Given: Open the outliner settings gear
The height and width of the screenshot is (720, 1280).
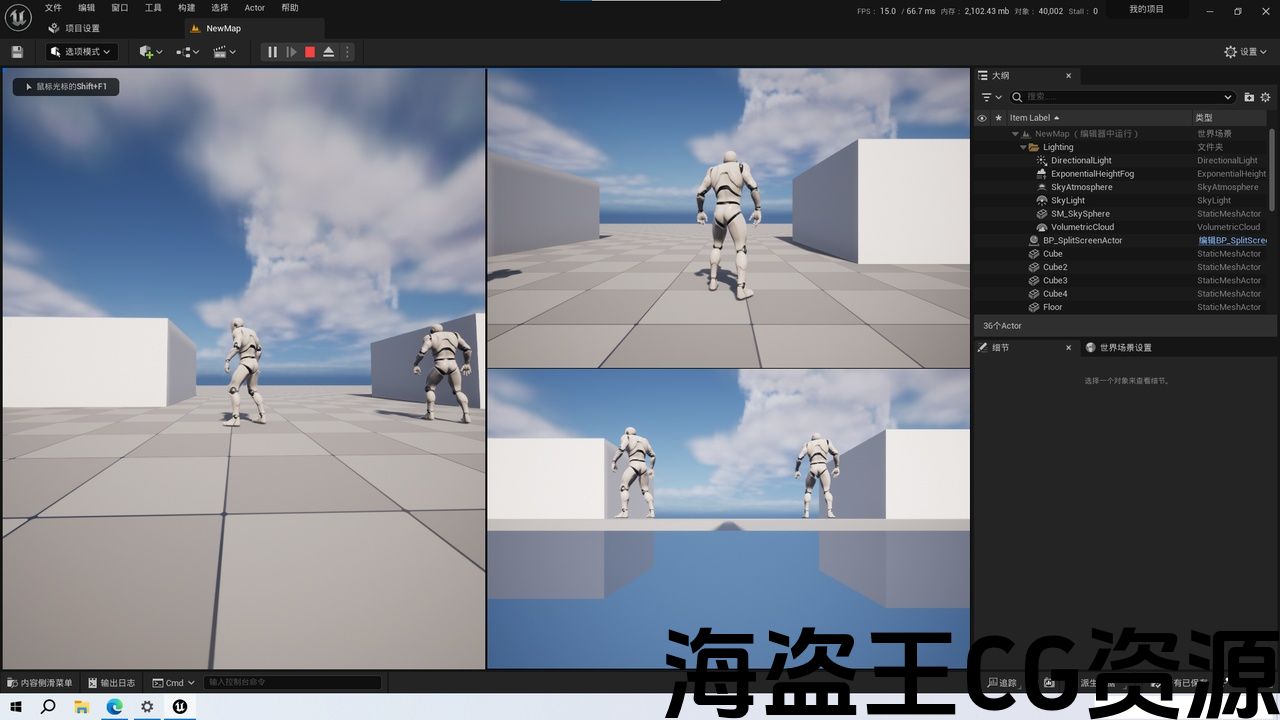Looking at the screenshot, I should tap(1265, 97).
